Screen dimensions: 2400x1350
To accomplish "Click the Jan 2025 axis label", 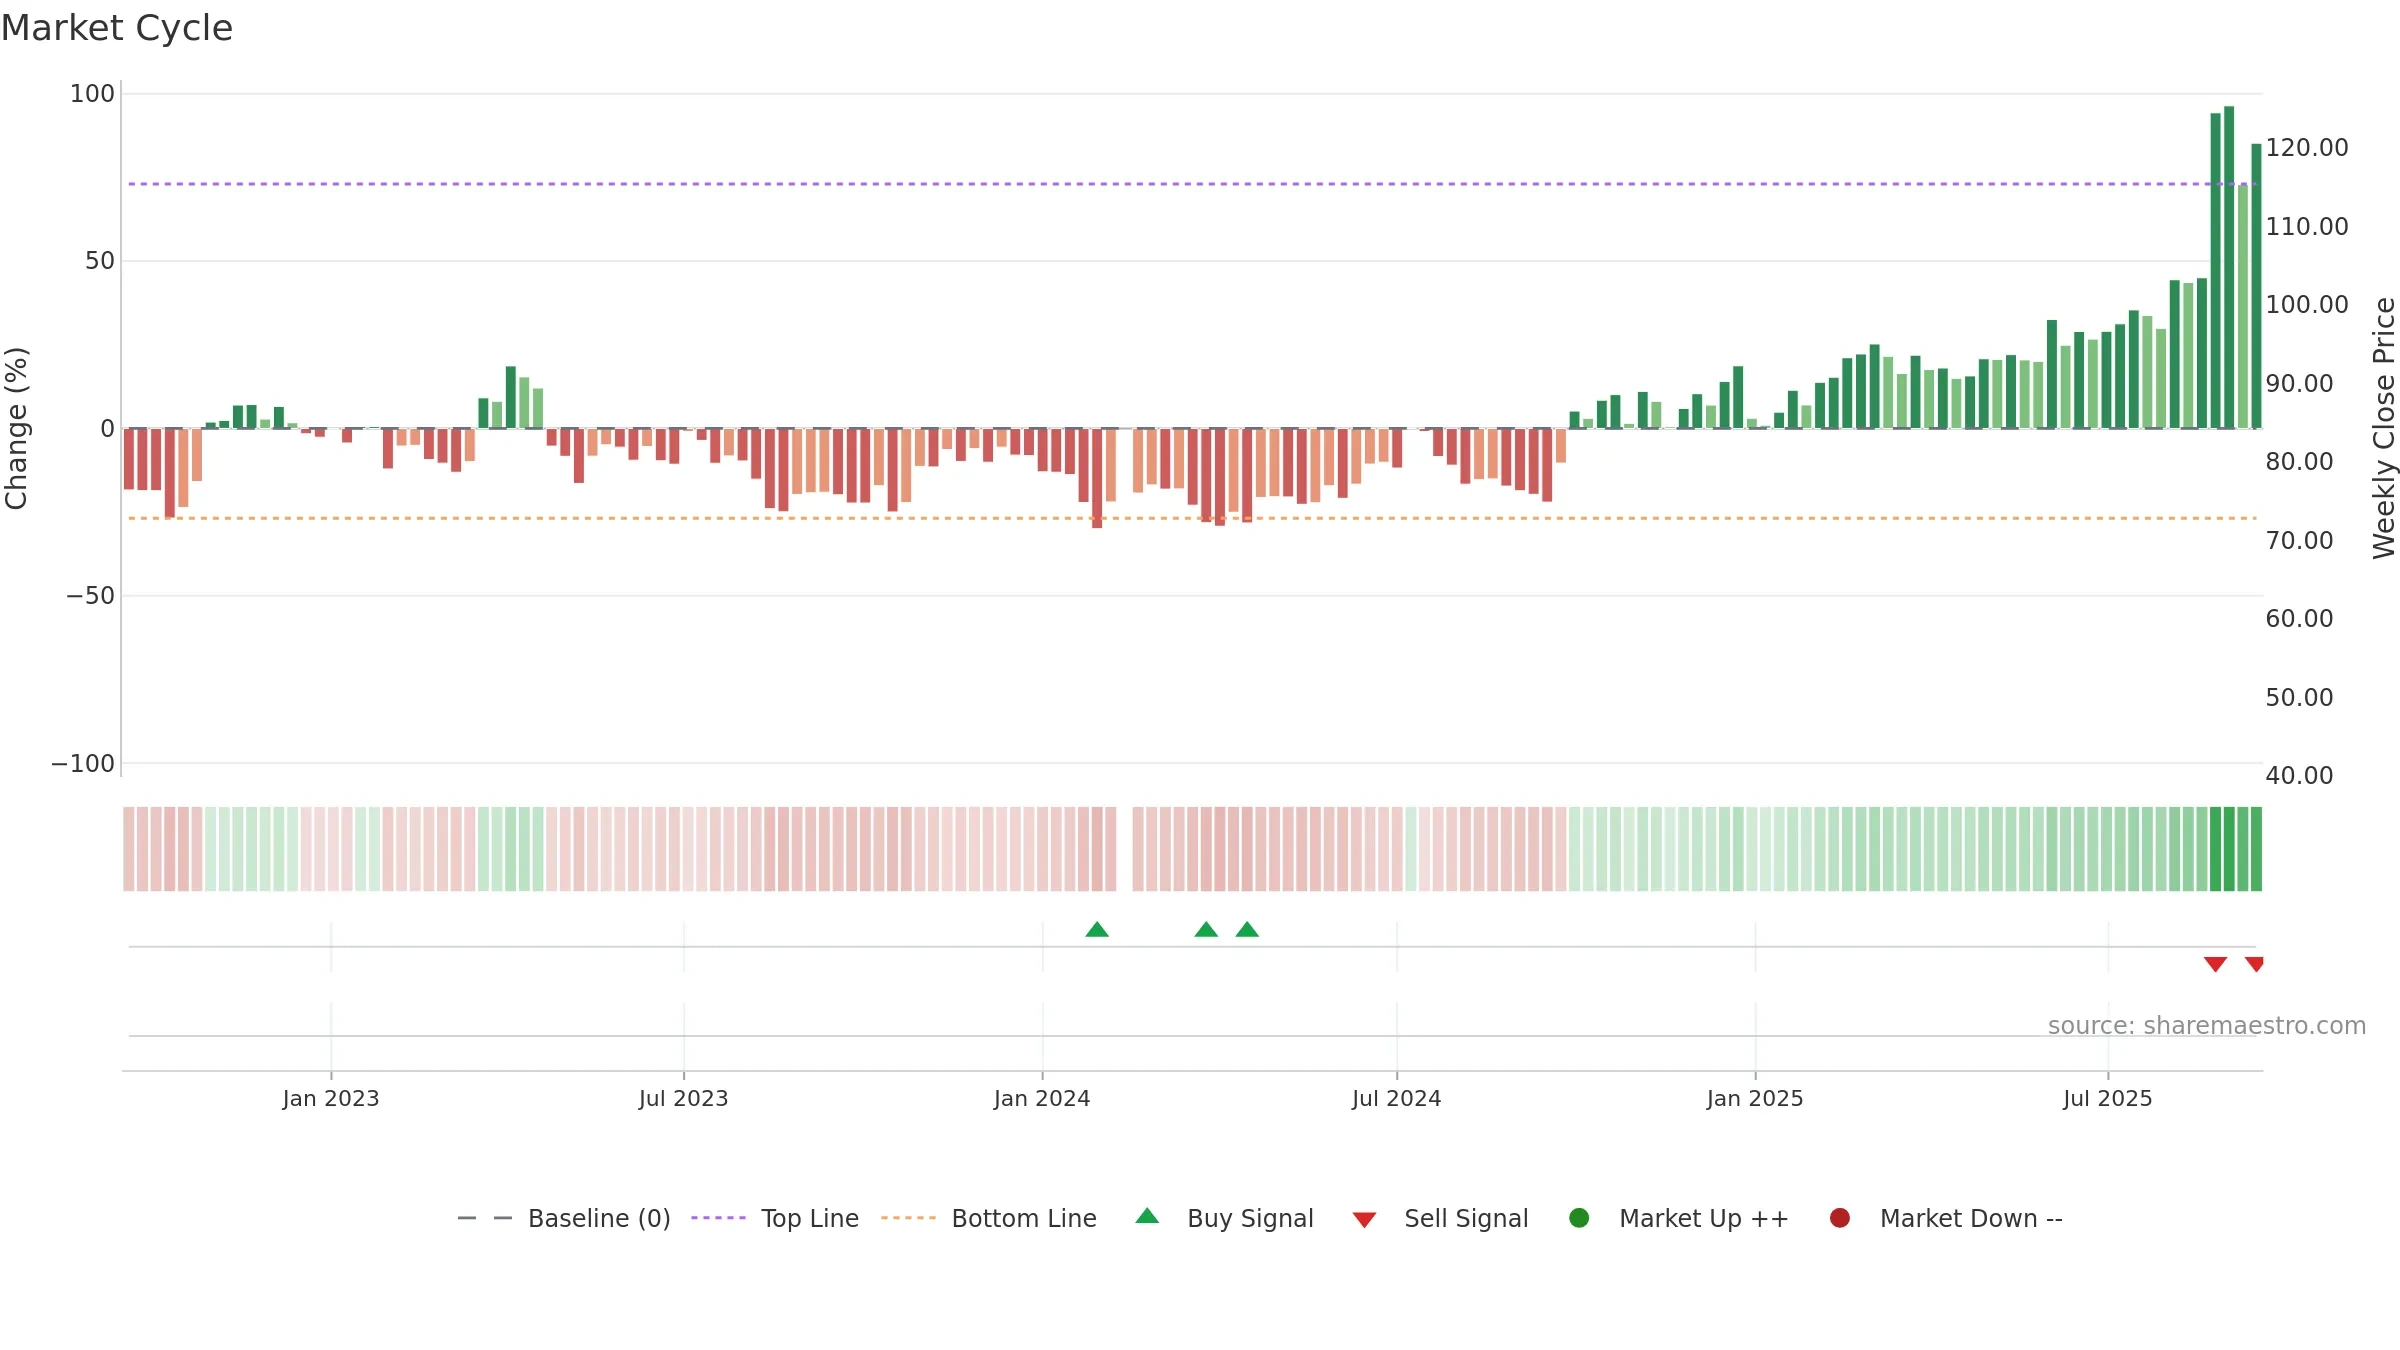I will click(x=1755, y=1098).
